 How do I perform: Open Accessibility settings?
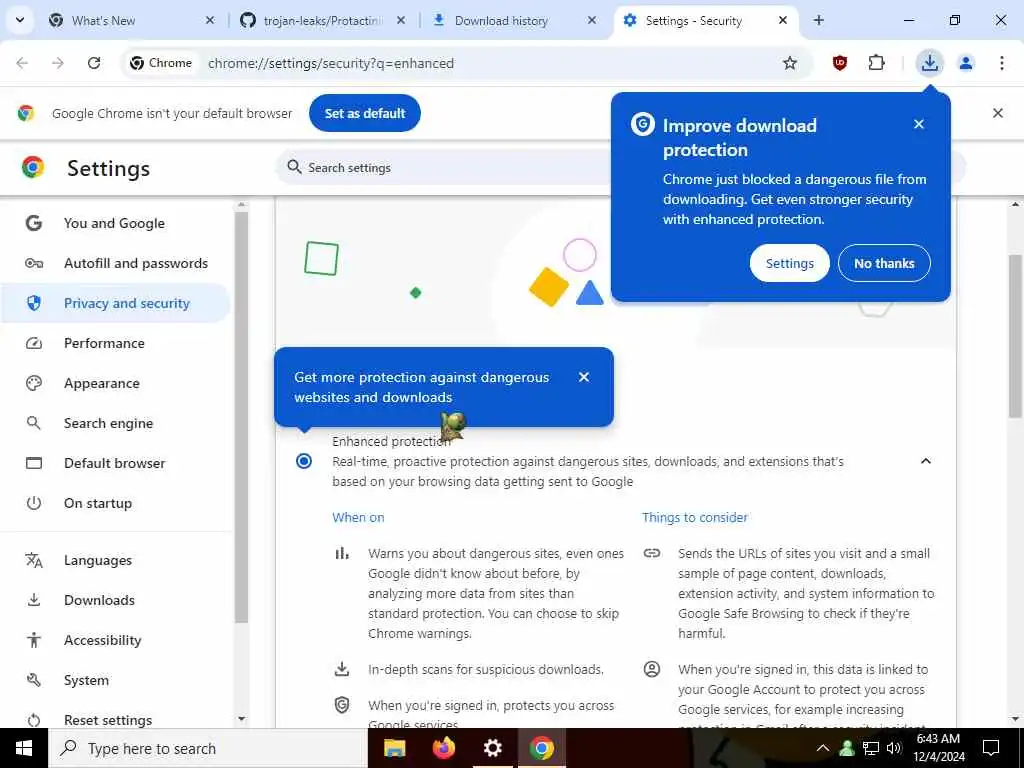pos(115,640)
